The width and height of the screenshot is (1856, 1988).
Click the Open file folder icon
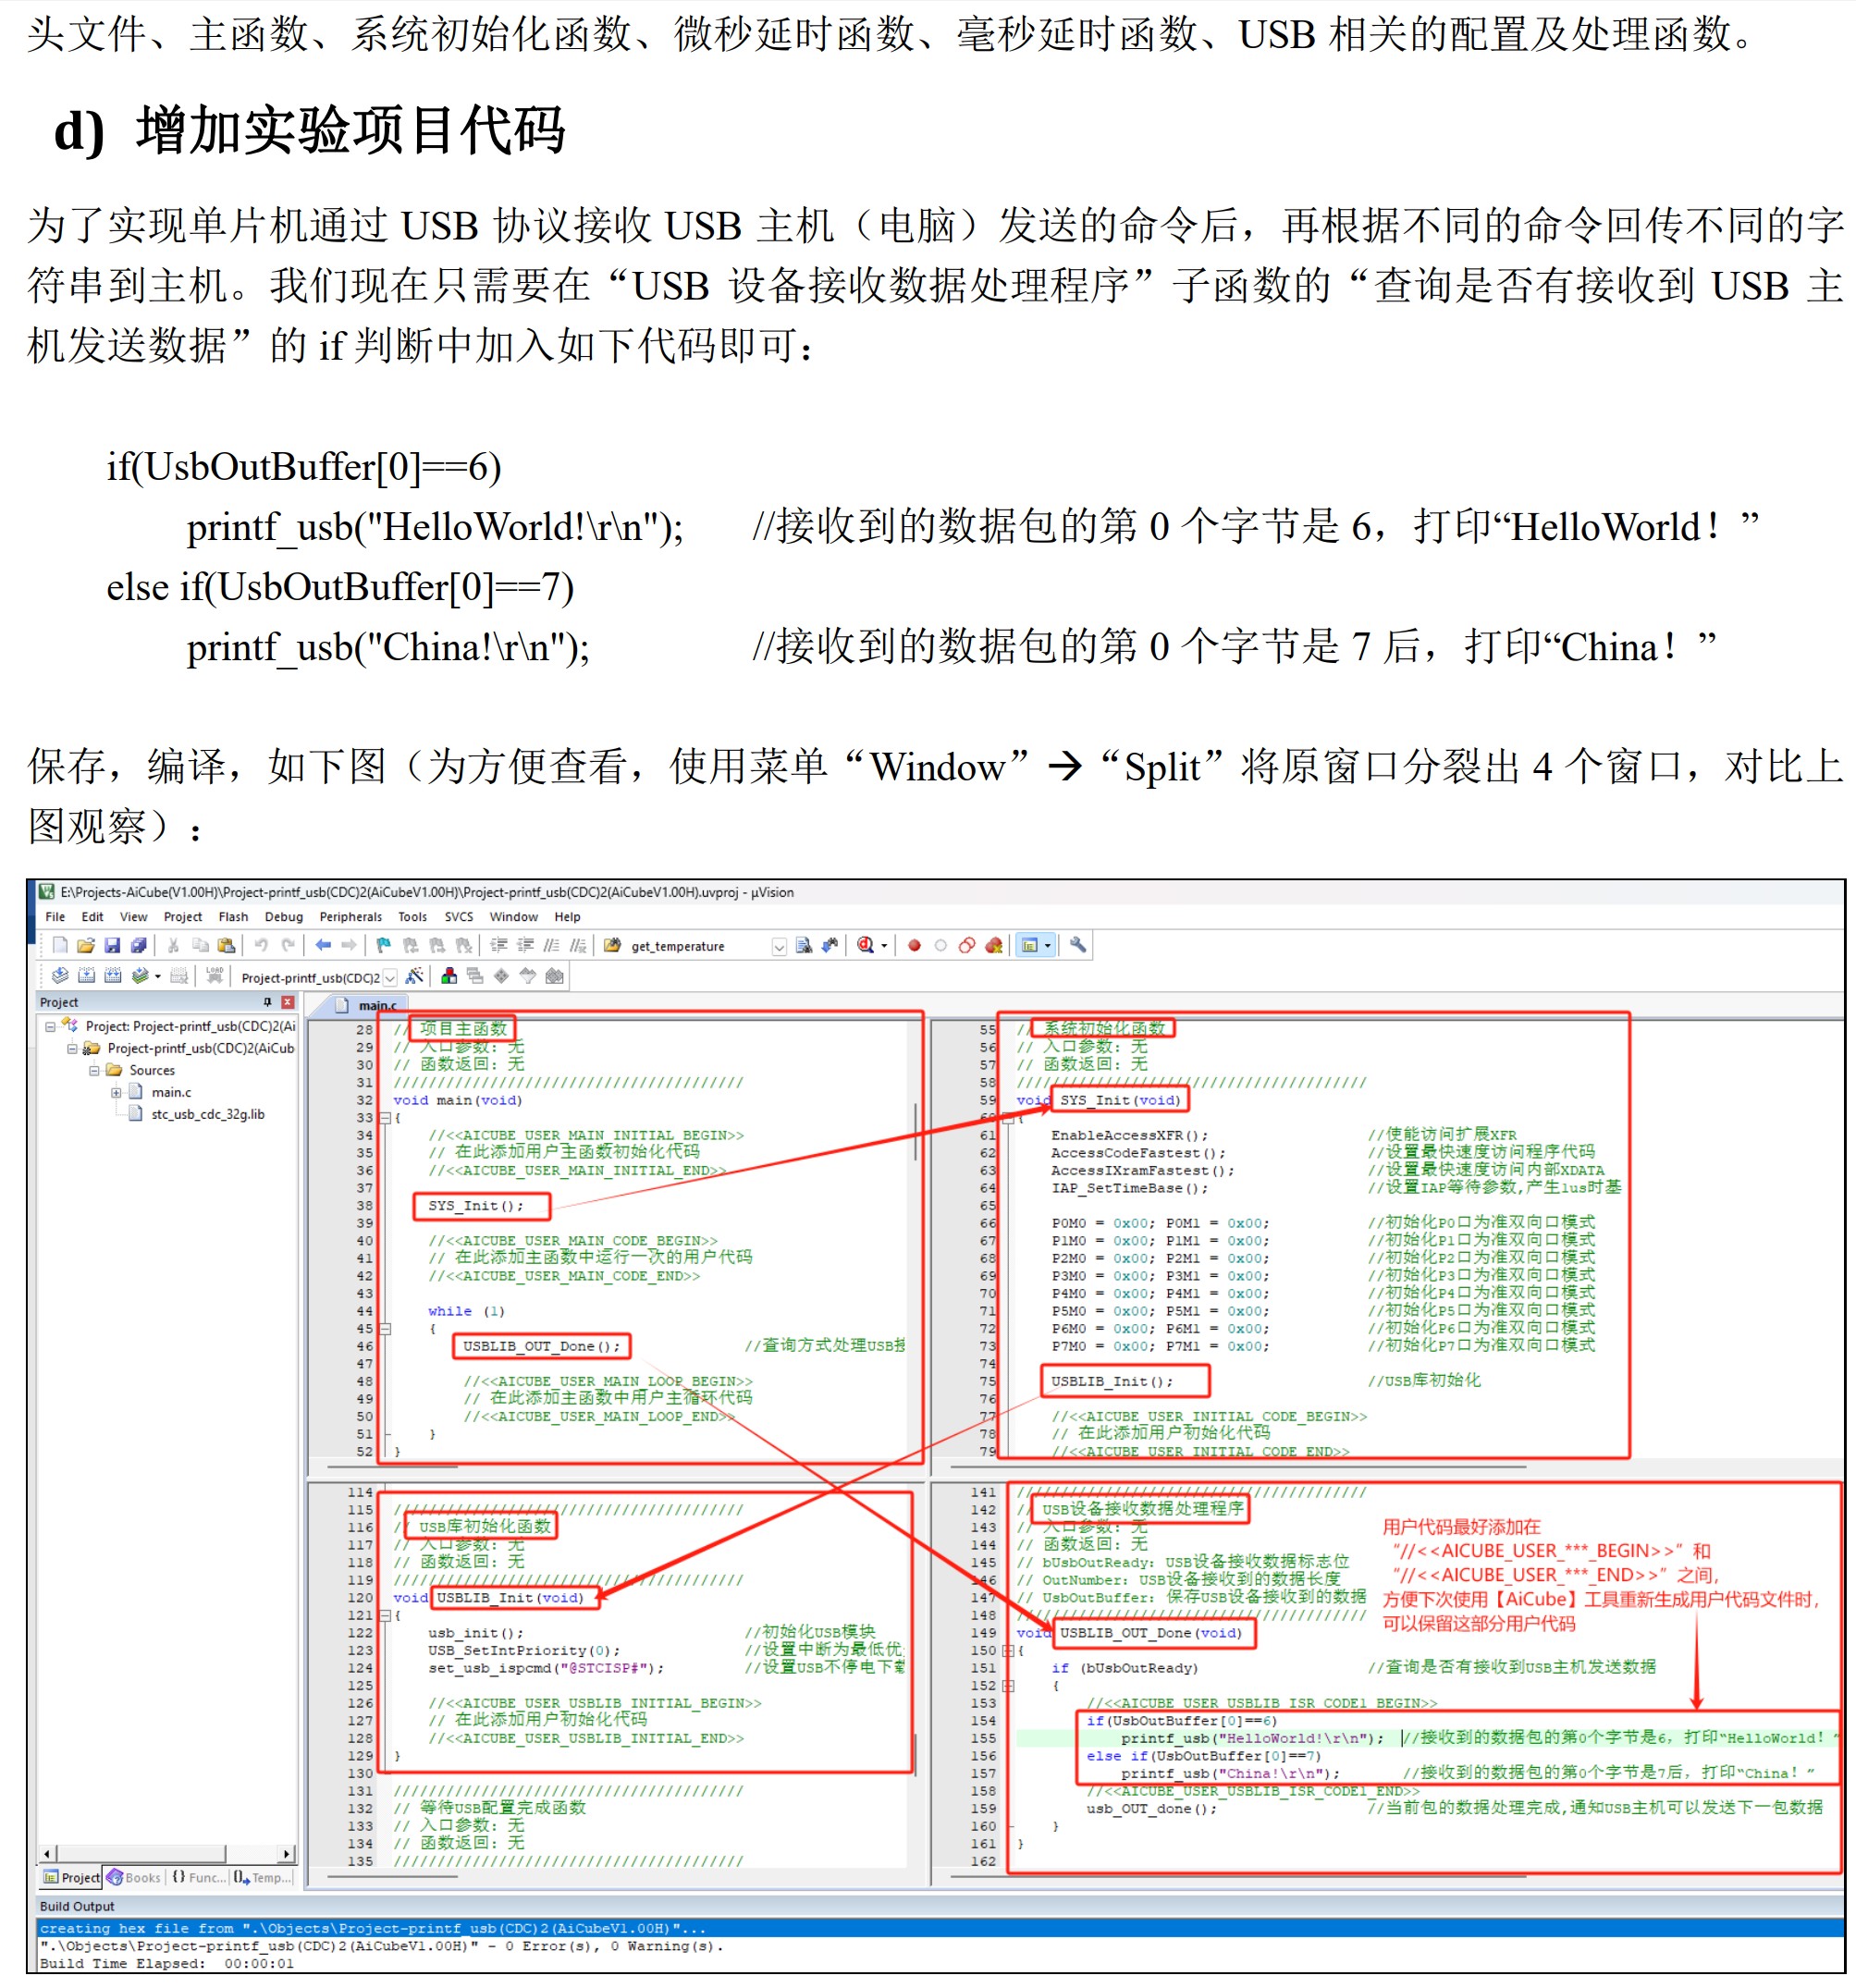(86, 945)
